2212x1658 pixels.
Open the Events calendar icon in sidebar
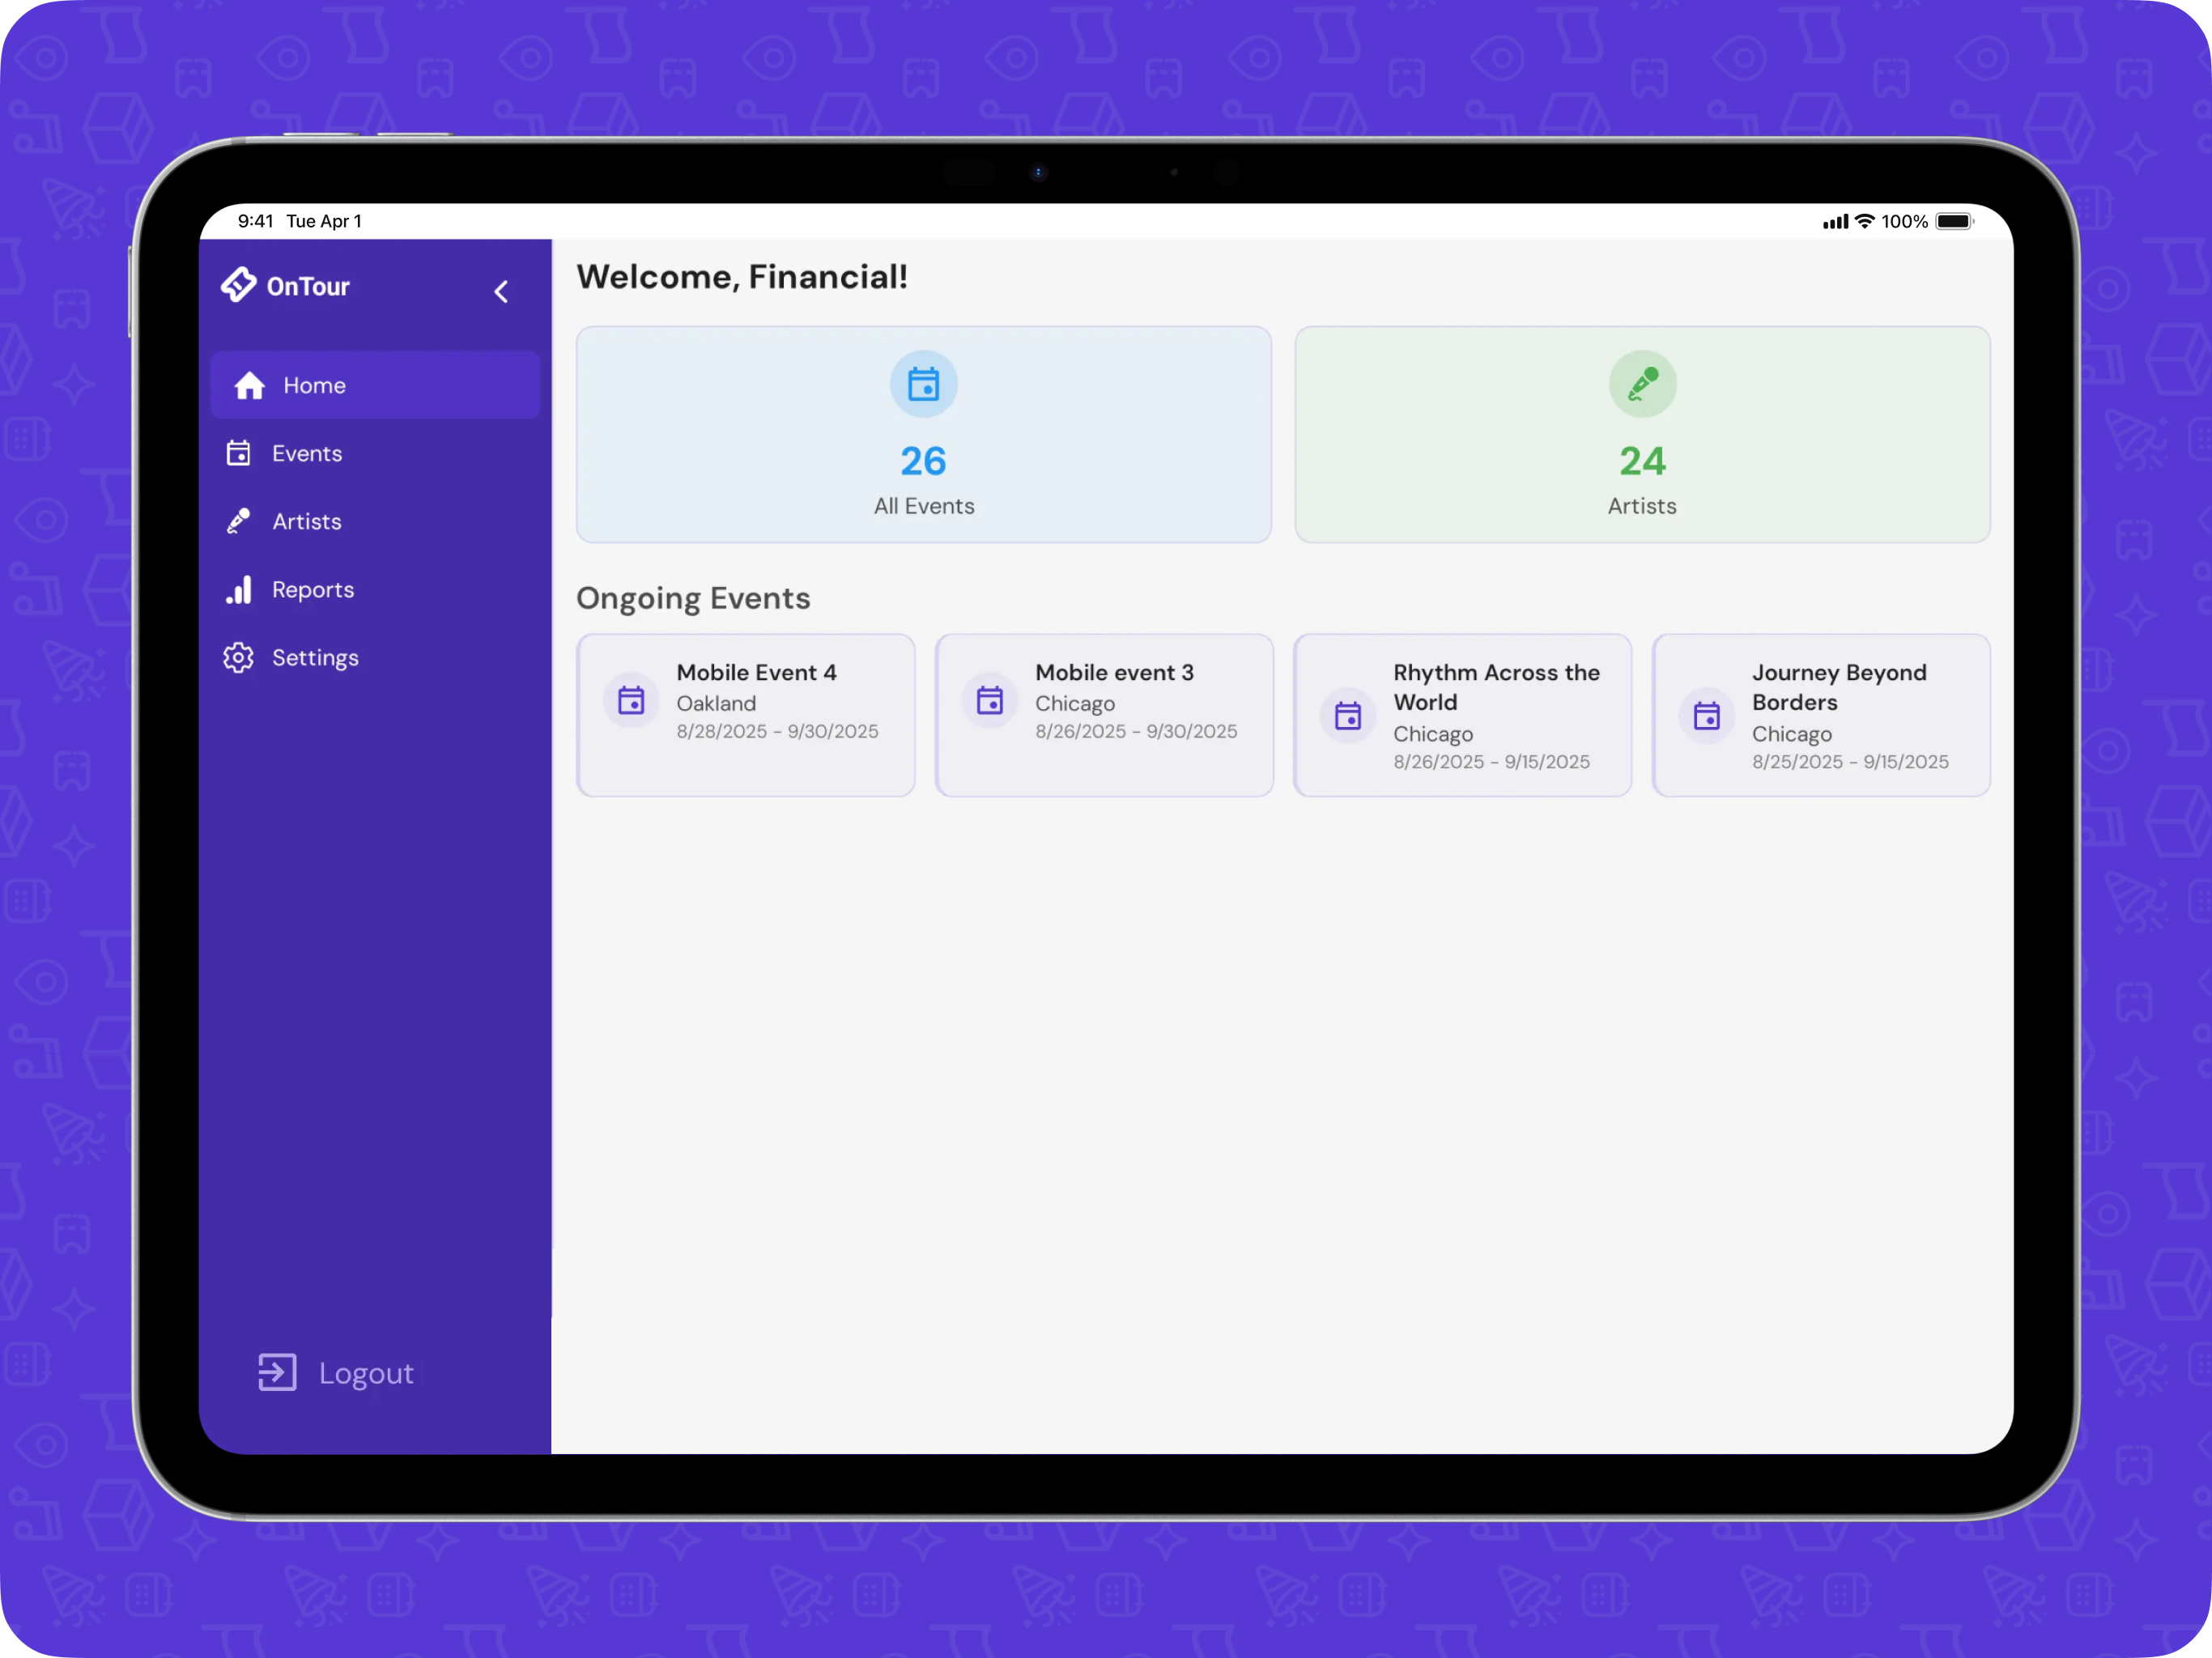click(x=238, y=453)
